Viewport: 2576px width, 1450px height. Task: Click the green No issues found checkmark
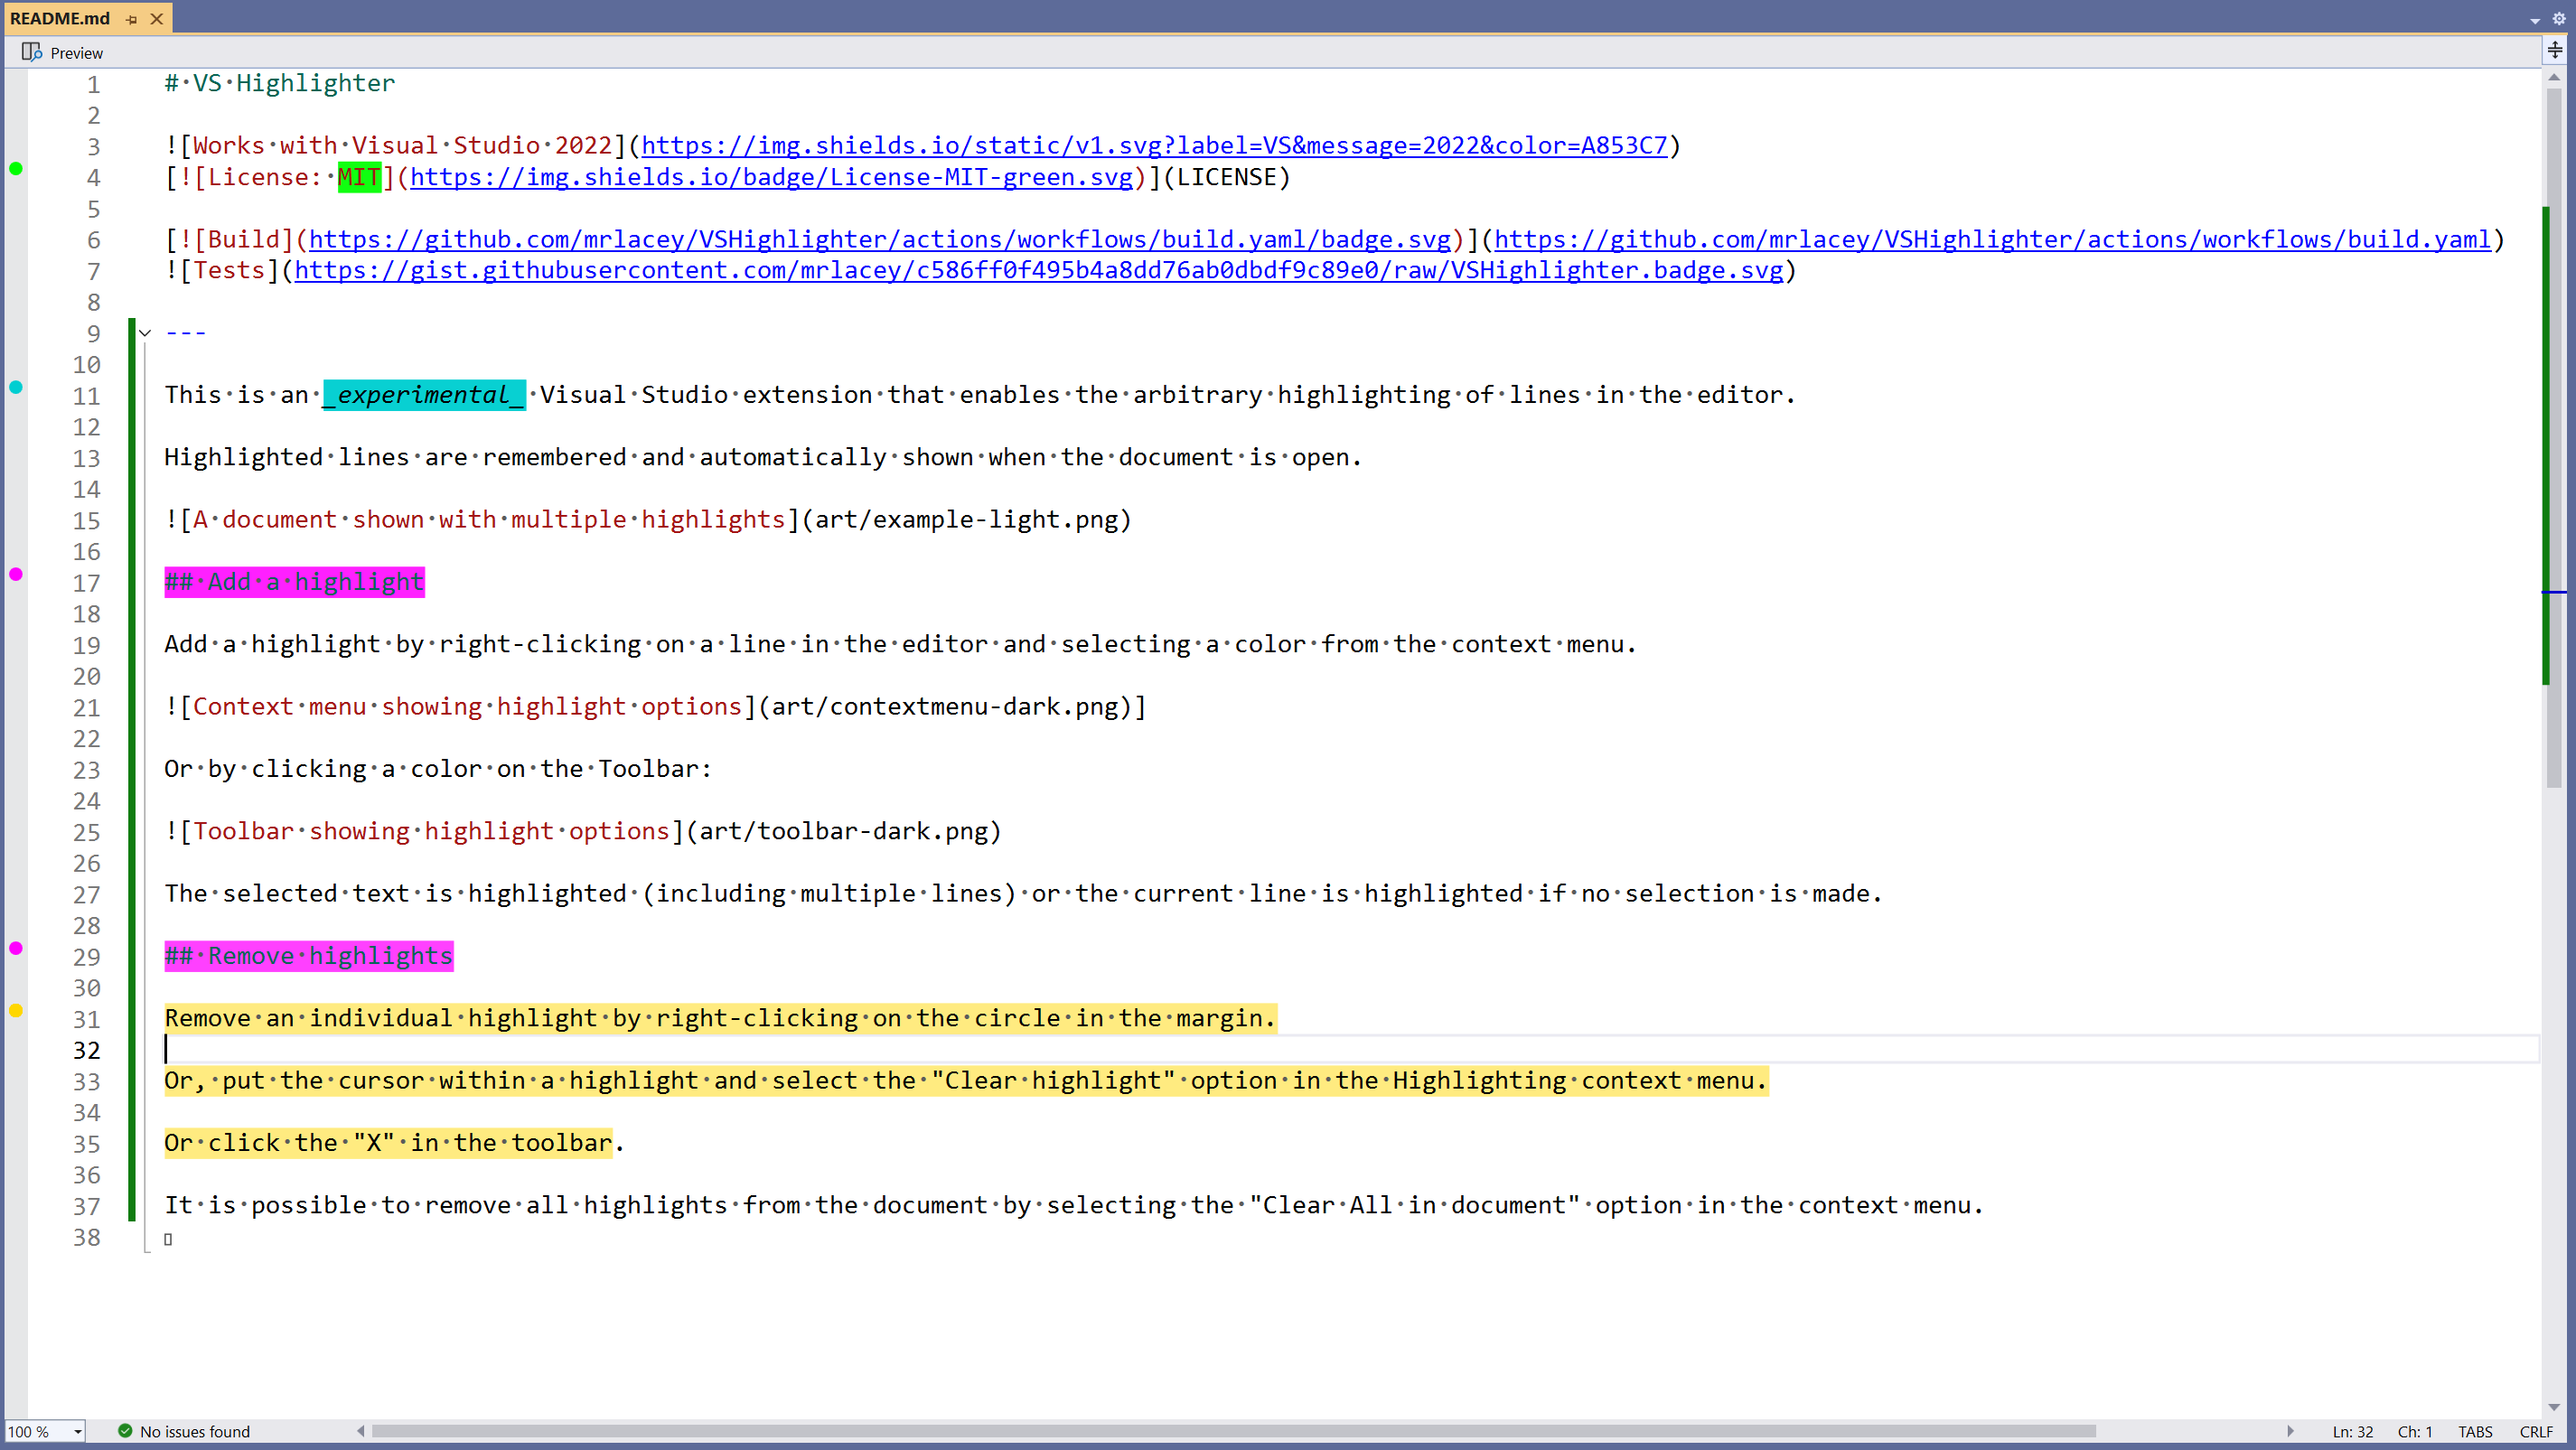point(125,1431)
